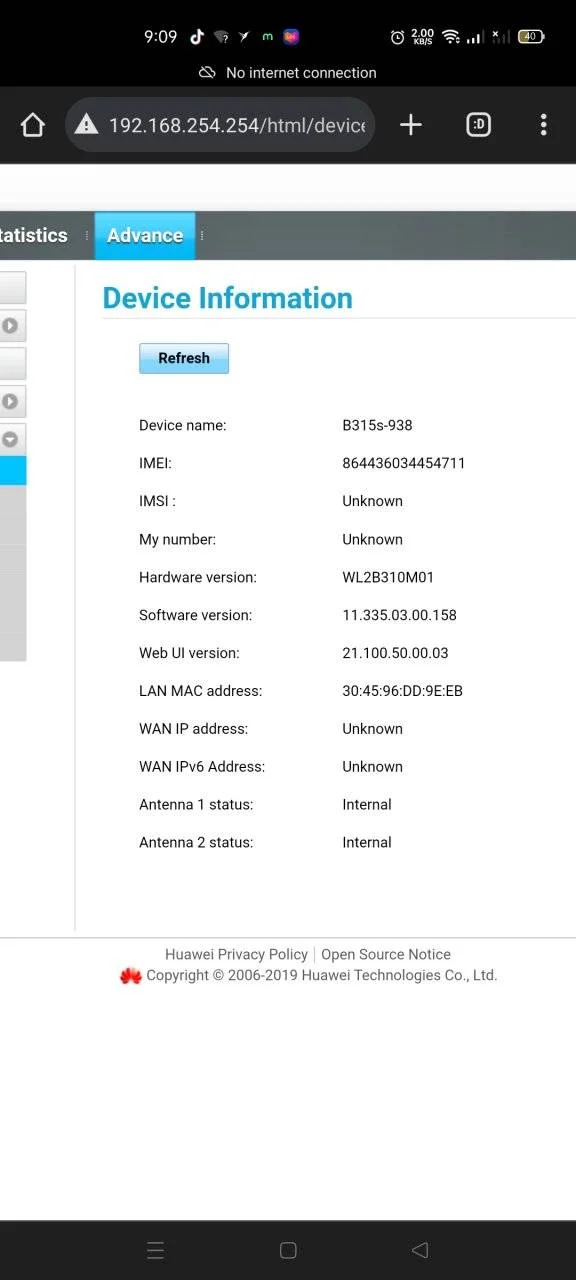Select hardware version WL2B310M01

[388, 577]
